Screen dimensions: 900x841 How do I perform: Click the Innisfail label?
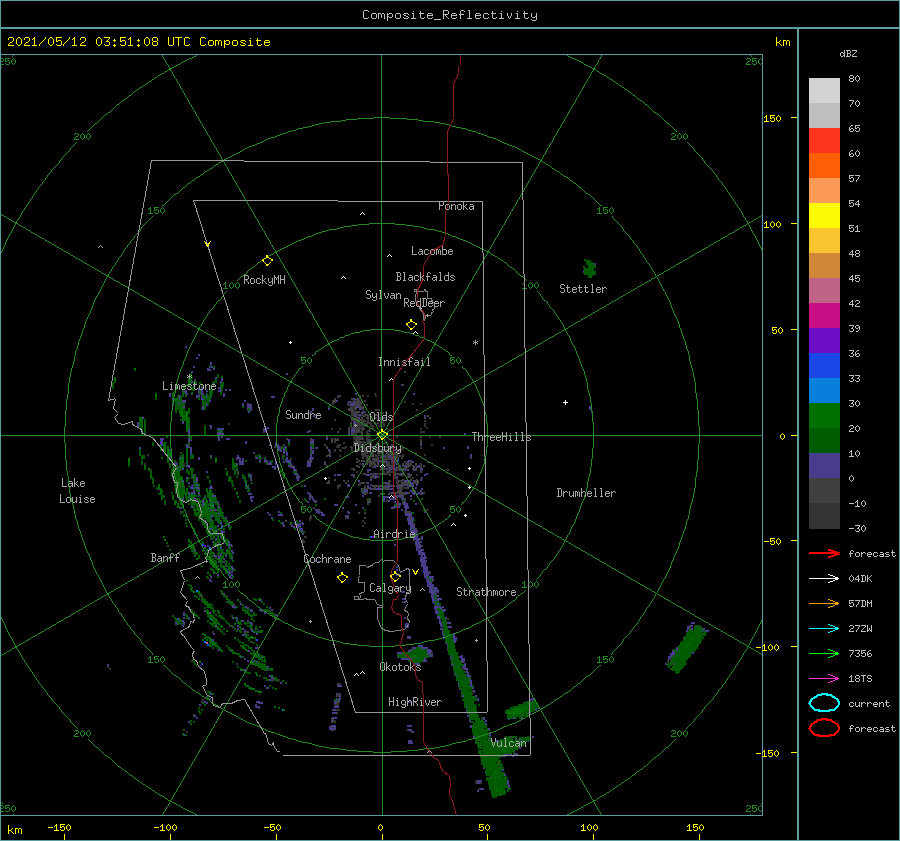click(404, 362)
